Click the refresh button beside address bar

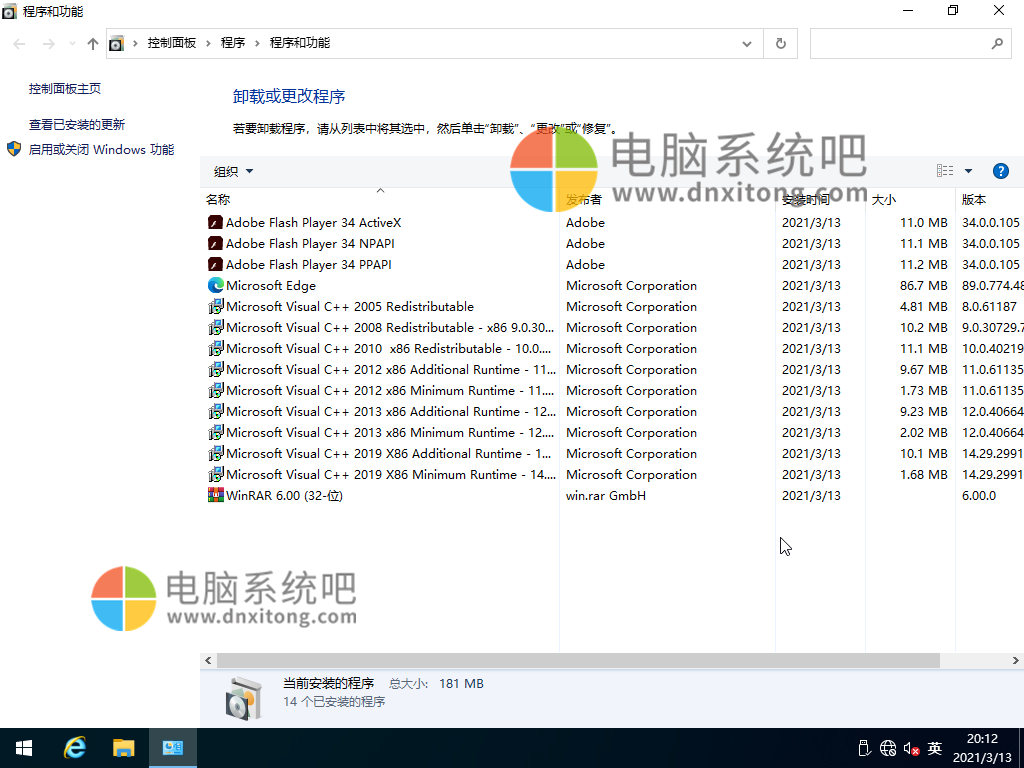click(780, 44)
